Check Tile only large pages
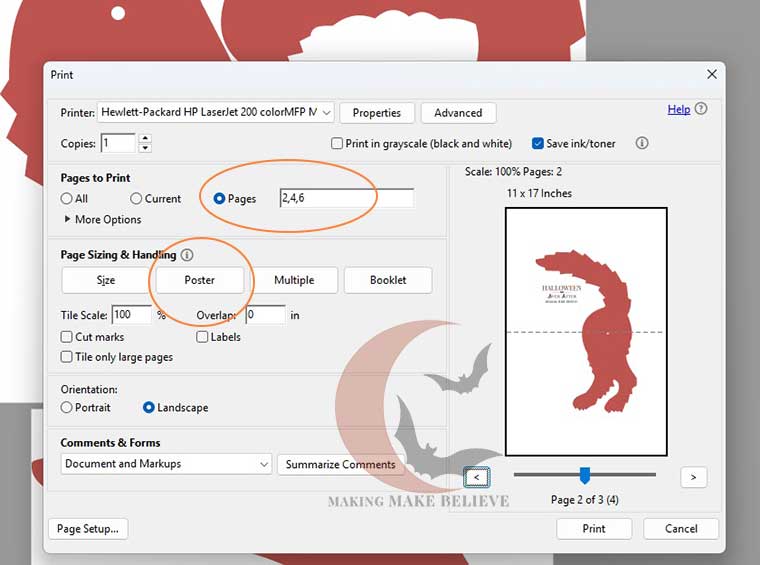This screenshot has height=565, width=760. (66, 357)
